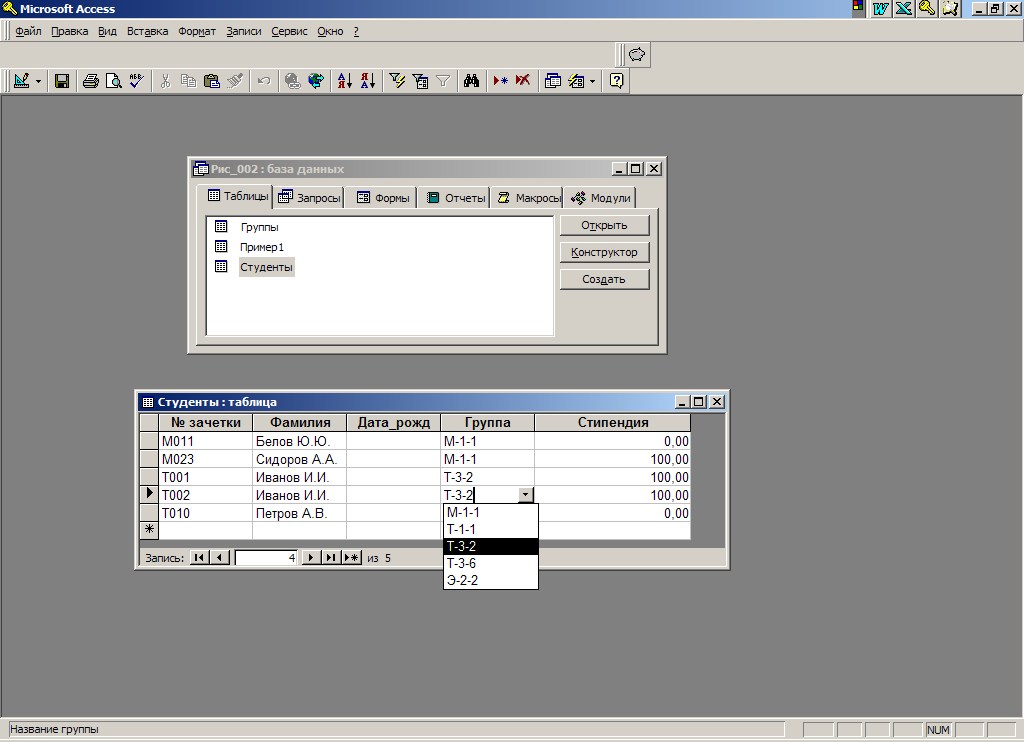Click the colored squares Office shortcut bar icon
The width and height of the screenshot is (1024, 742).
858,8
